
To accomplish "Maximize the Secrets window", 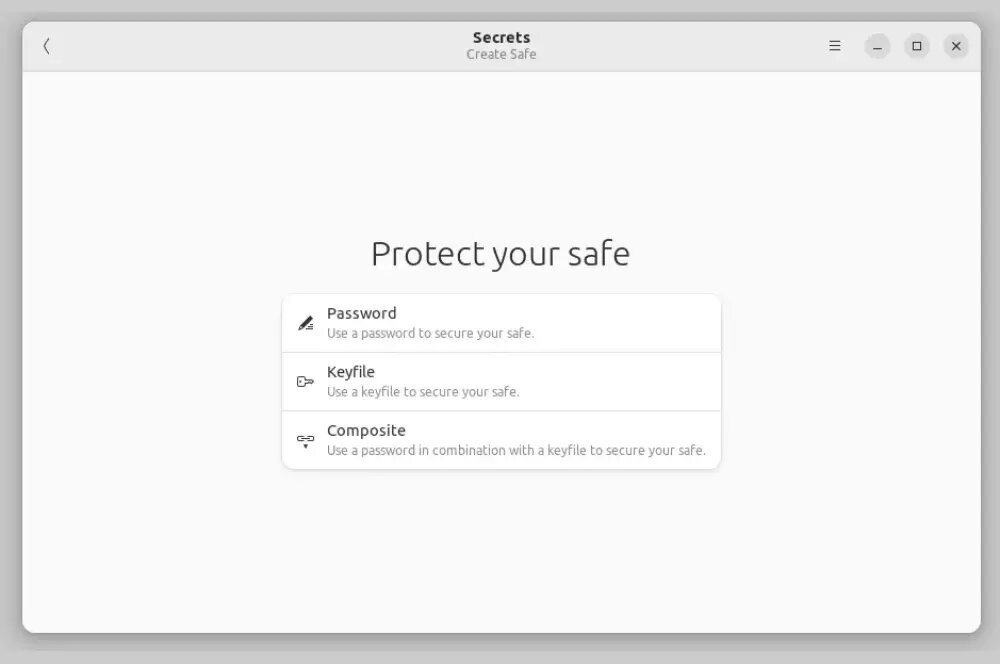I will (x=916, y=46).
